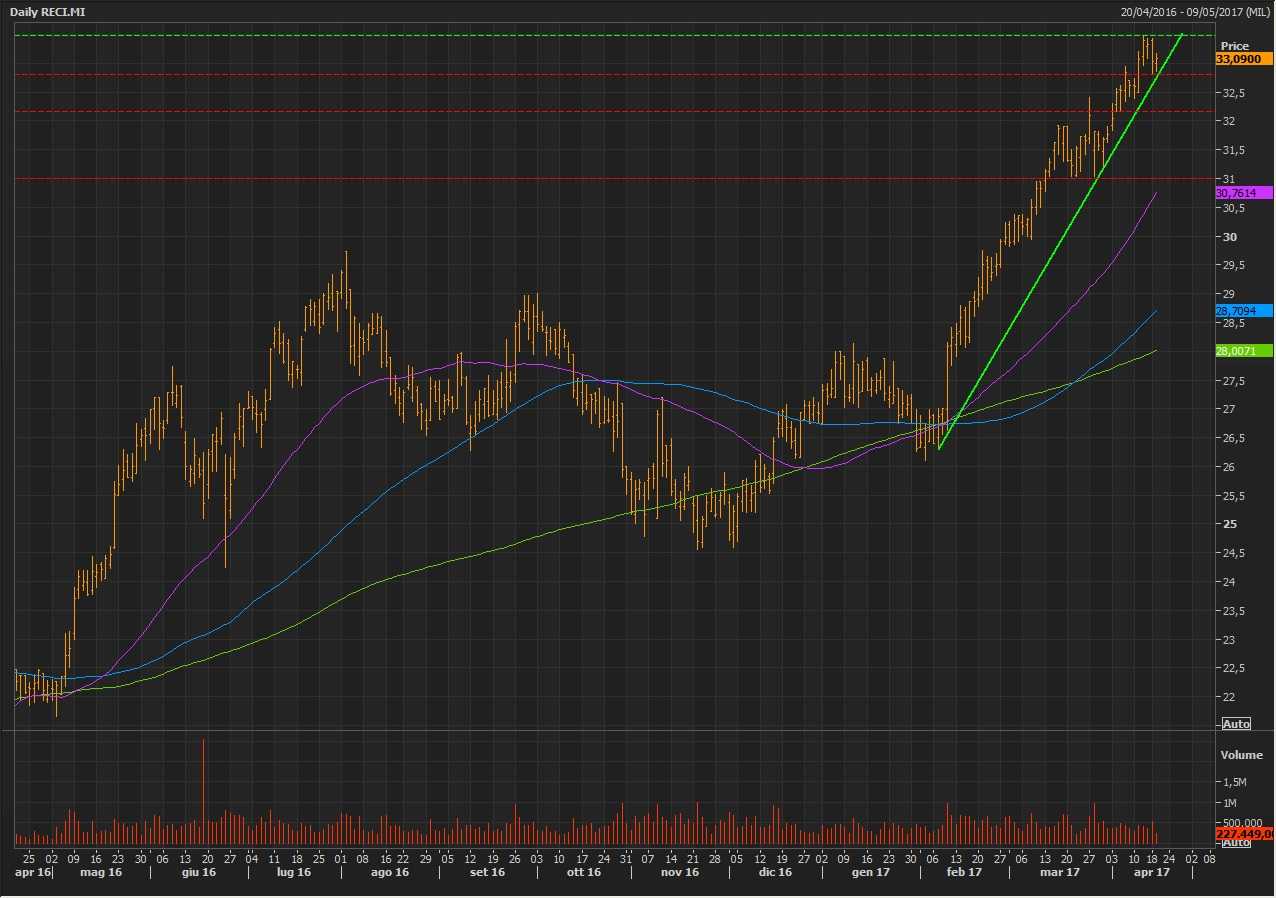Select the blue 28,7094 moving average tag
Viewport: 1276px width, 898px height.
coord(1243,311)
